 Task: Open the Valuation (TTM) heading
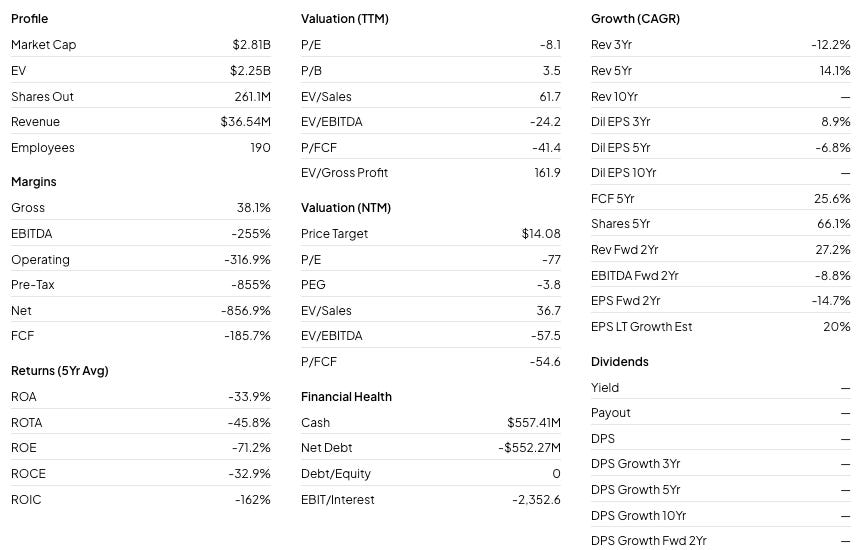(345, 19)
